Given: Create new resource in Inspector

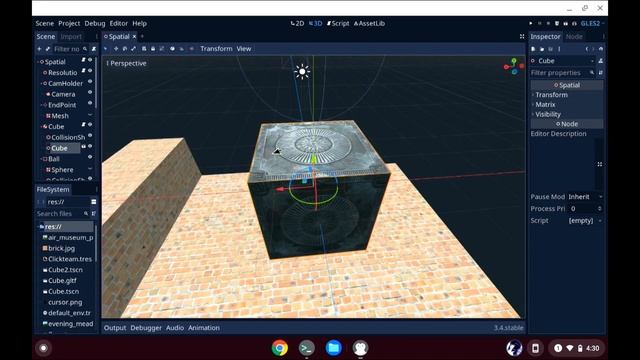Looking at the screenshot, I should tap(533, 49).
